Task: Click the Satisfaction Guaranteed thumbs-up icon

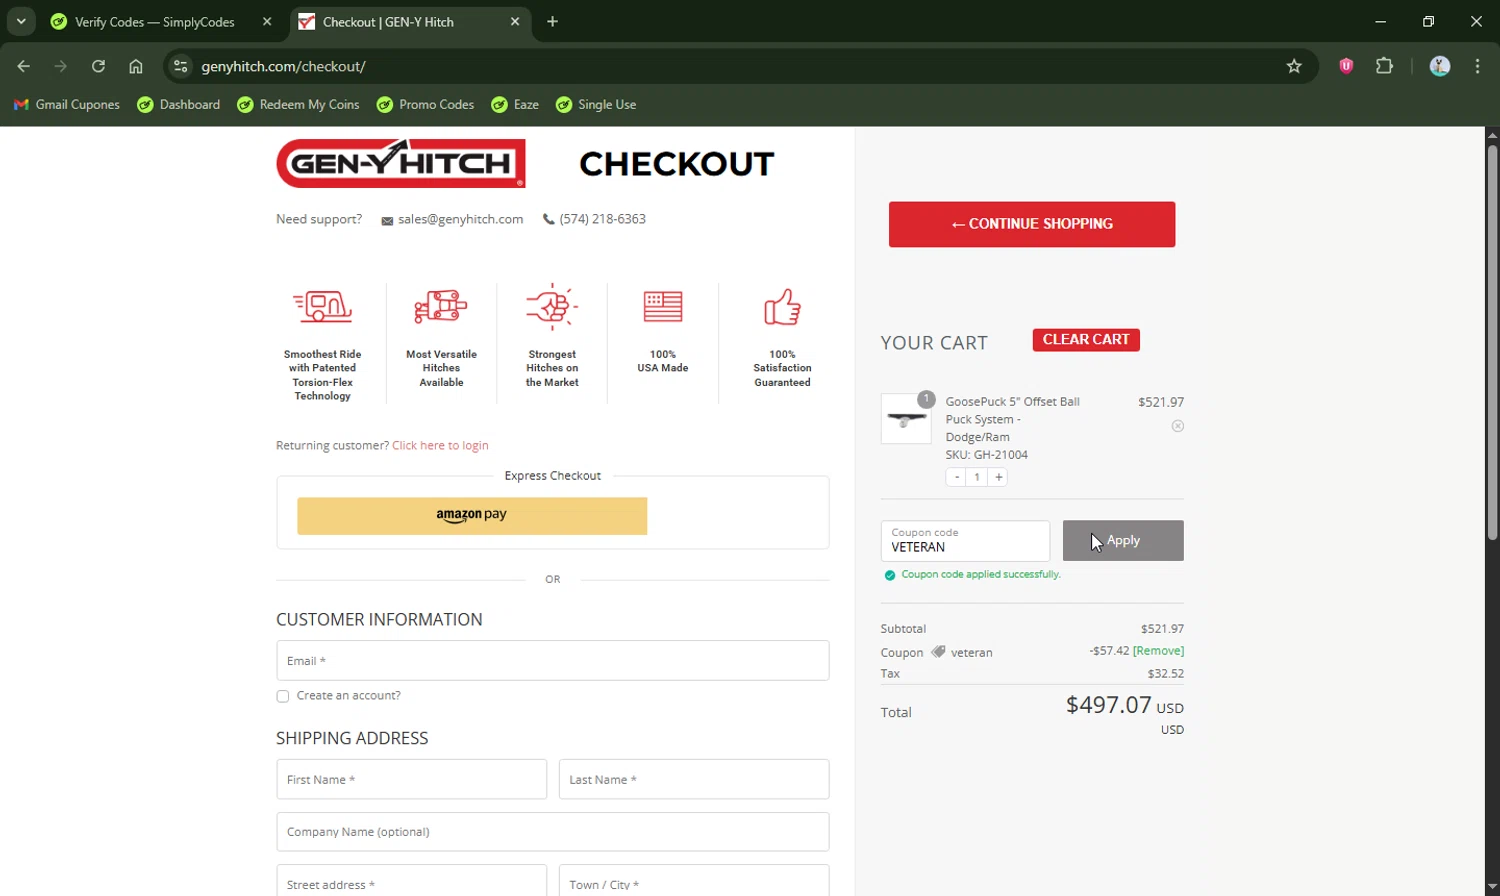Action: point(782,306)
